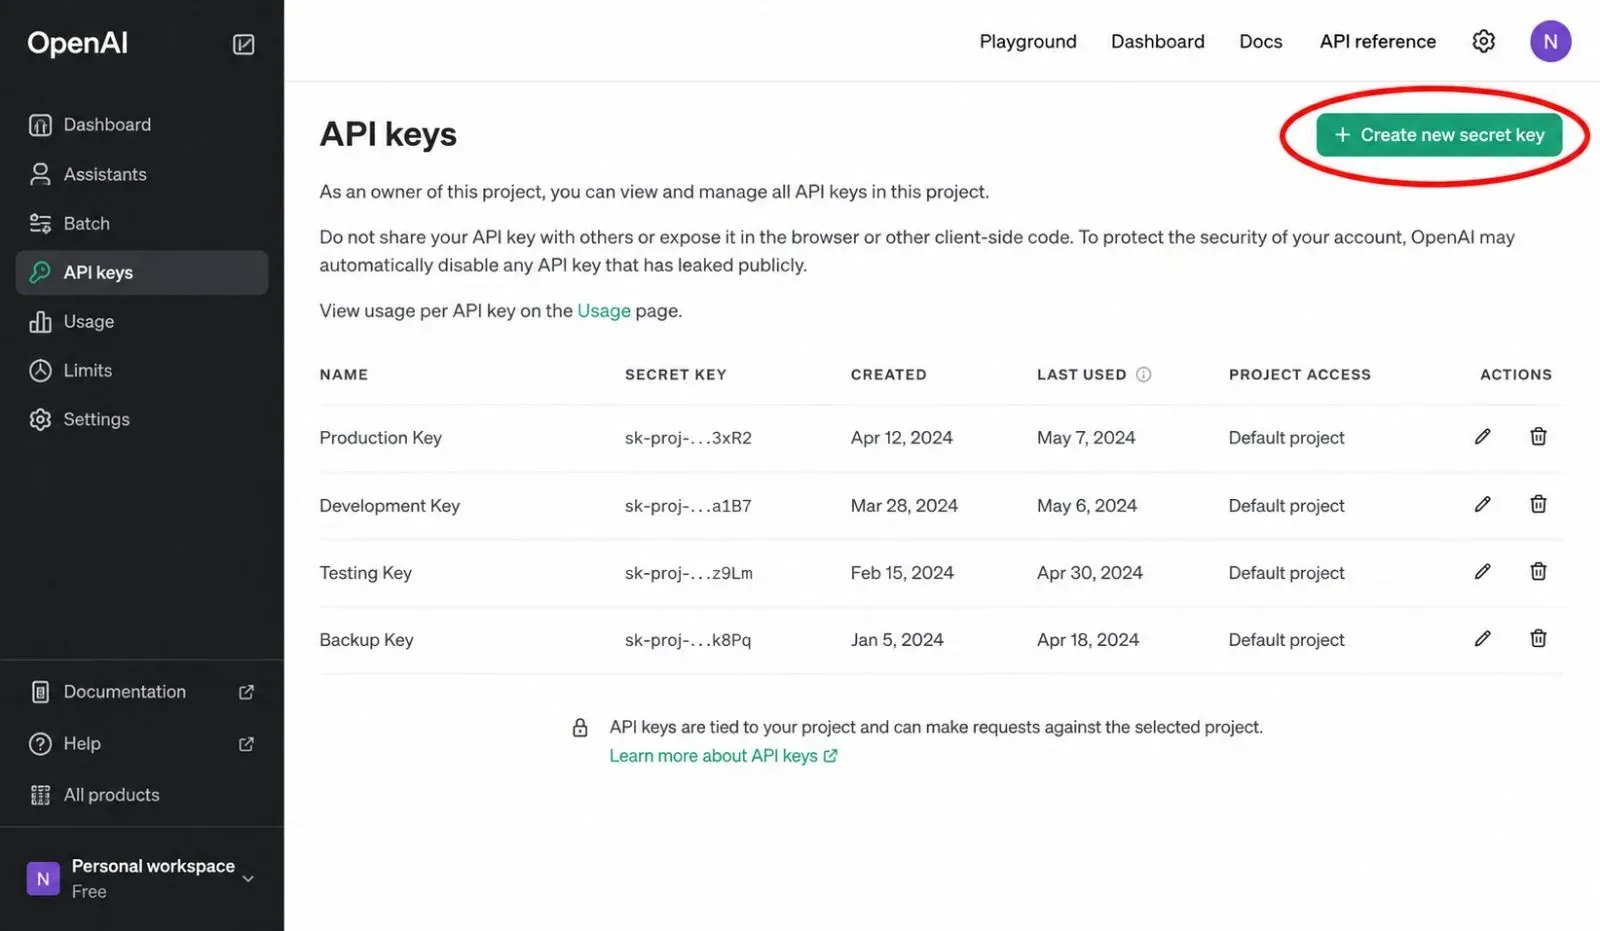The height and width of the screenshot is (931, 1600).
Task: Follow the green Usage link in description
Action: click(604, 310)
